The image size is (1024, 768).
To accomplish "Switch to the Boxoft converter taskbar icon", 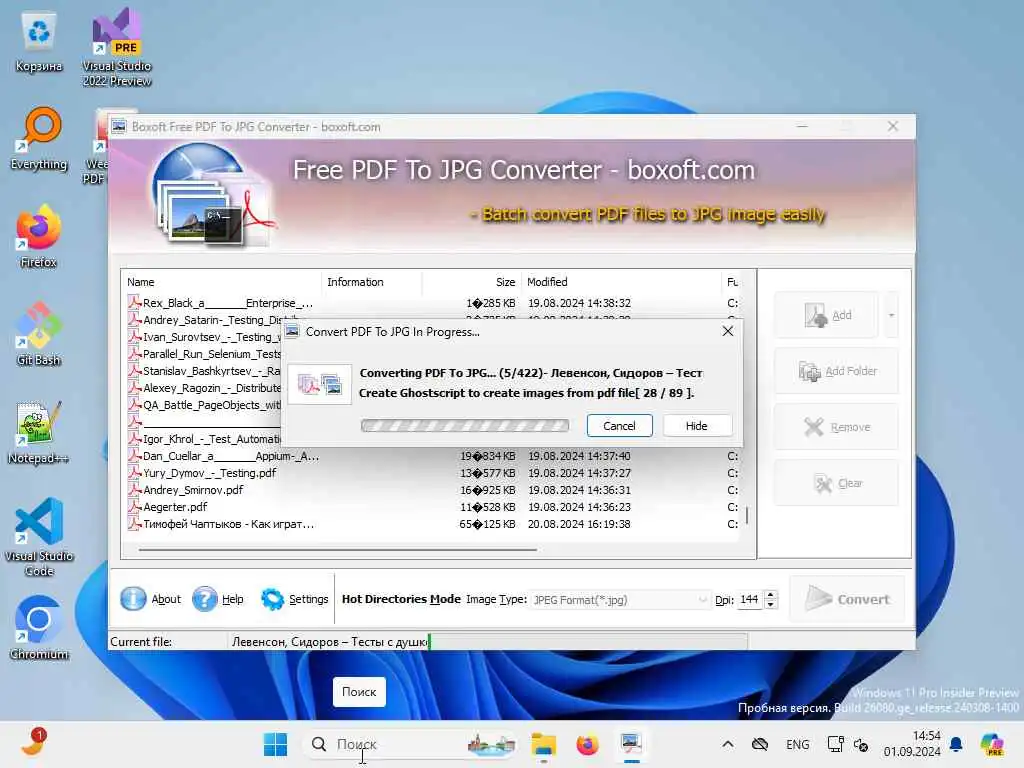I will tap(631, 744).
